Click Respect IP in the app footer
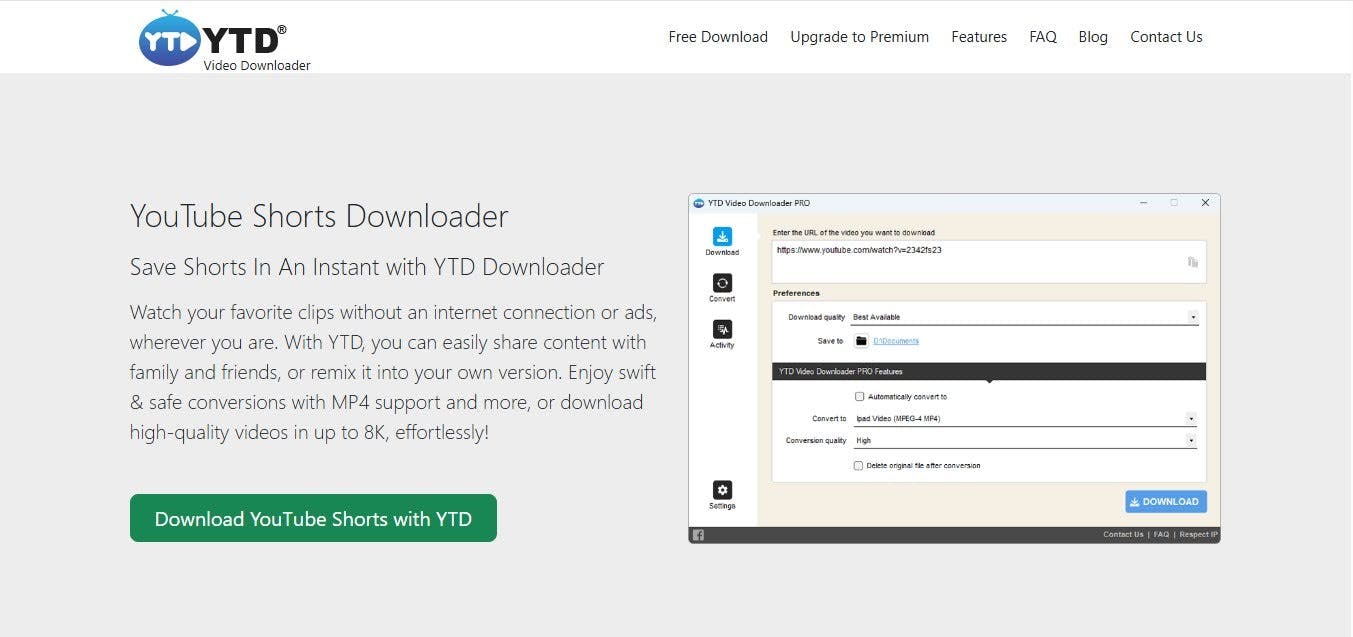 point(1199,535)
